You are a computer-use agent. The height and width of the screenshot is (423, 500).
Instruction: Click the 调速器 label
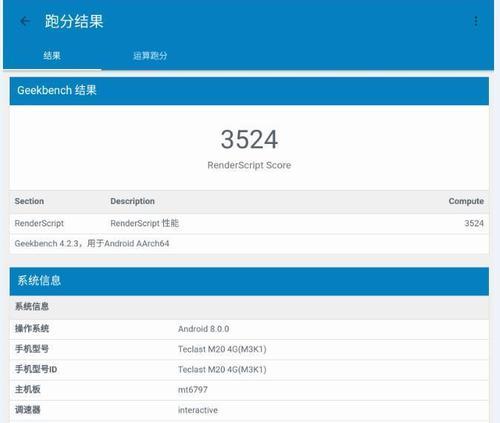pos(28,409)
